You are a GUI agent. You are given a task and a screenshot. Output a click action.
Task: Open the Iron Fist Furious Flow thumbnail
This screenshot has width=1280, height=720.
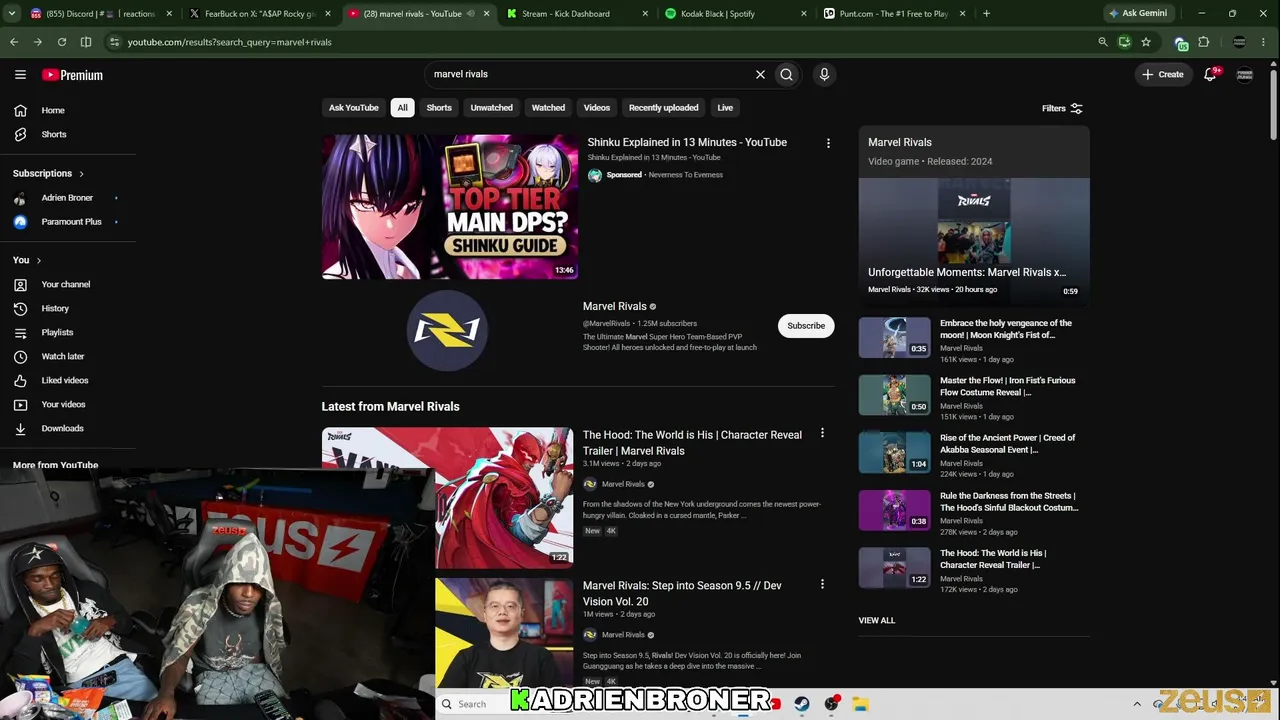[x=894, y=395]
